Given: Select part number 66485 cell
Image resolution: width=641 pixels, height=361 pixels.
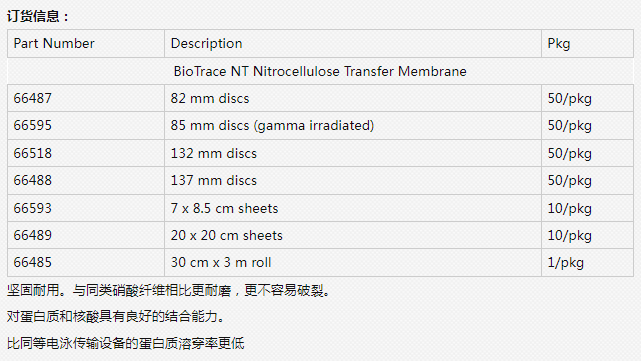Looking at the screenshot, I should [x=86, y=262].
